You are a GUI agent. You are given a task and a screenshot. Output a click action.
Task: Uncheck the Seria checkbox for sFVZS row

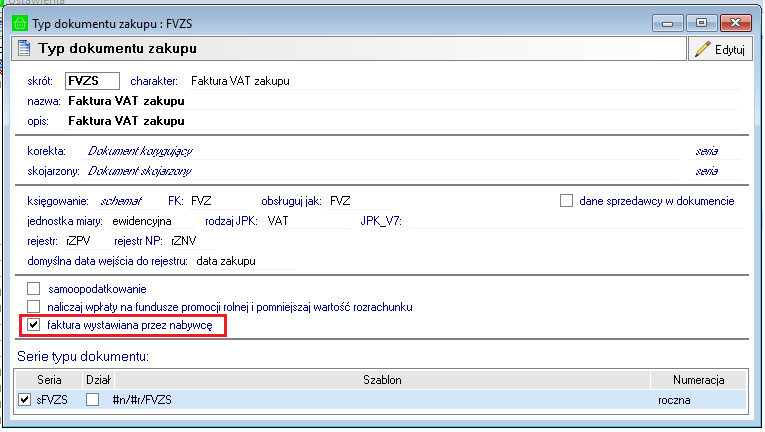pyautogui.click(x=25, y=399)
